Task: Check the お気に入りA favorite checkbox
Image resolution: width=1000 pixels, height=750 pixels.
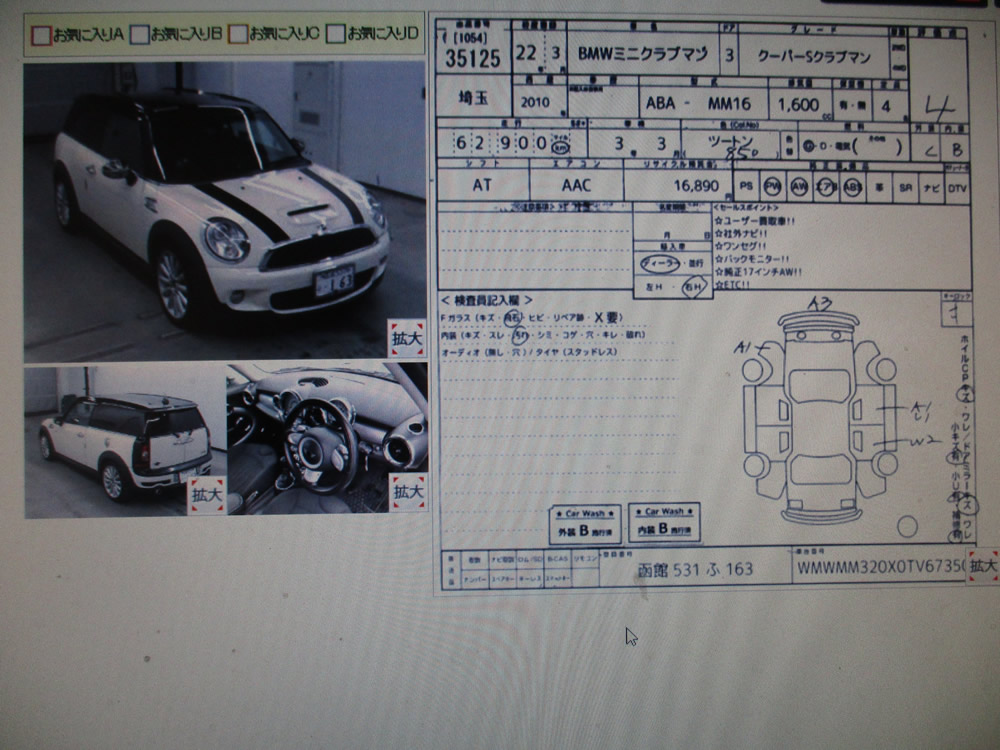Action: (41, 36)
